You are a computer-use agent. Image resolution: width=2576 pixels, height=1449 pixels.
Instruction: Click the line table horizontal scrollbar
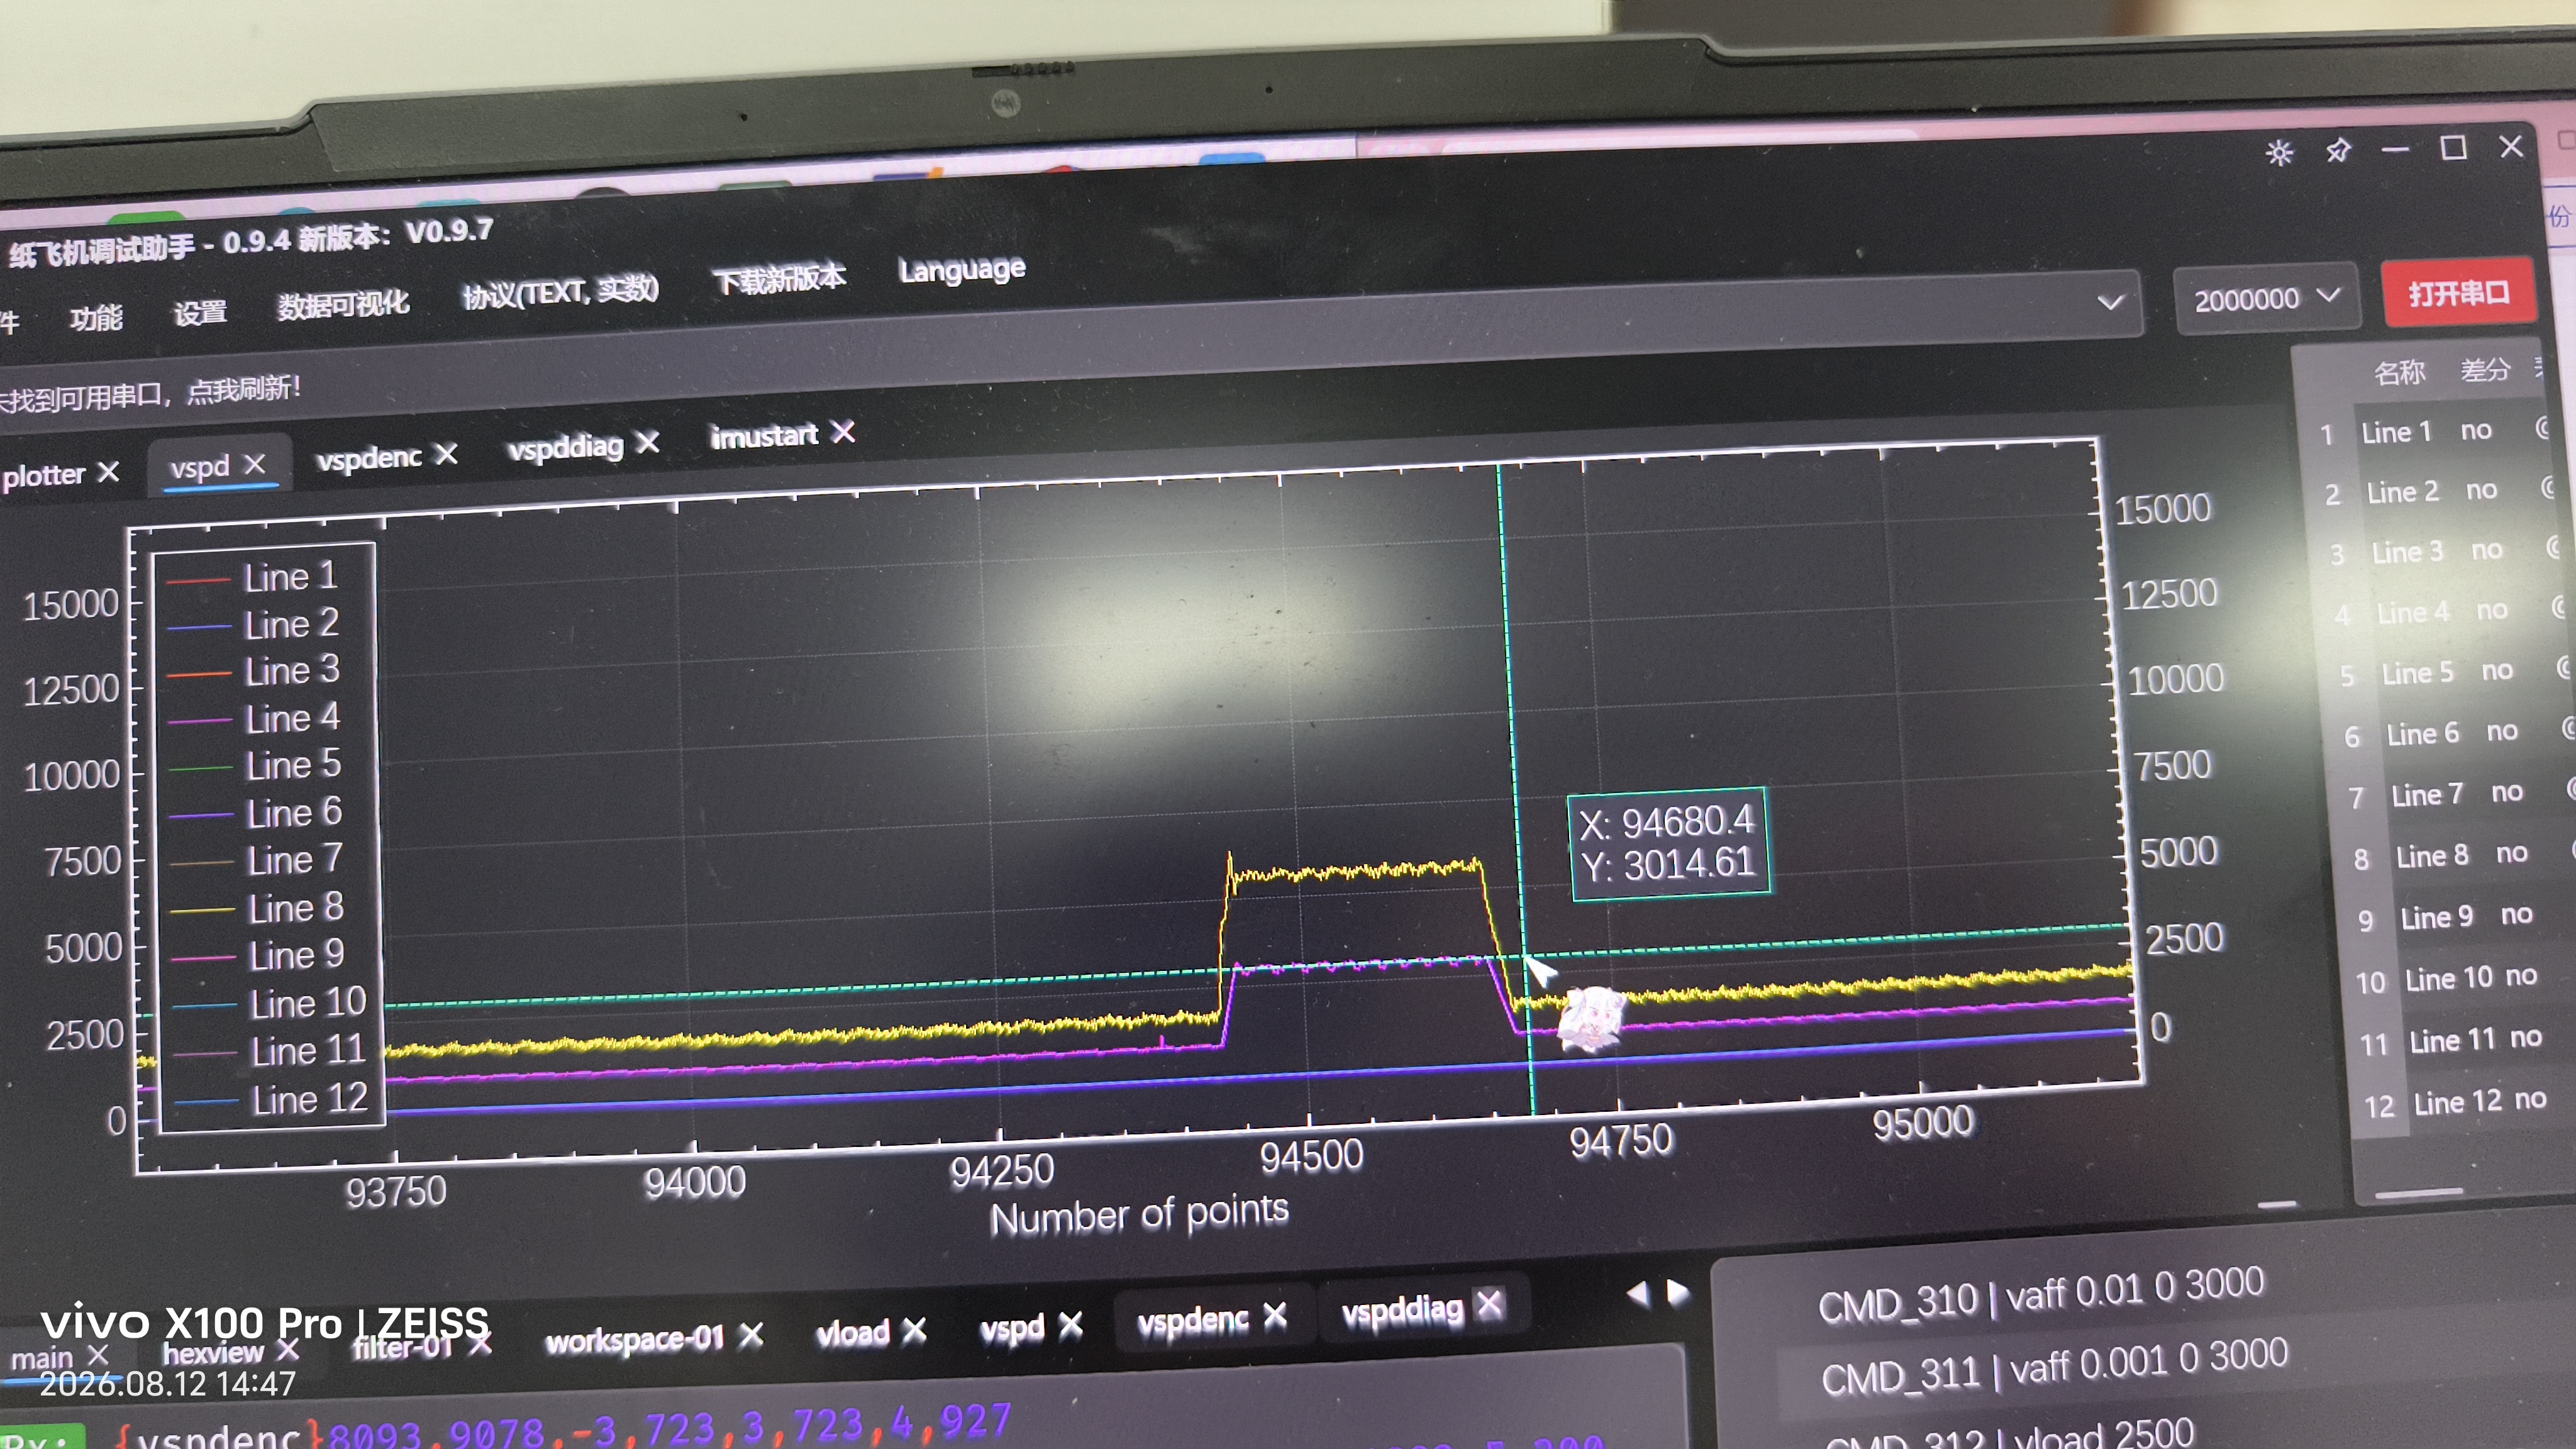coord(2418,1192)
